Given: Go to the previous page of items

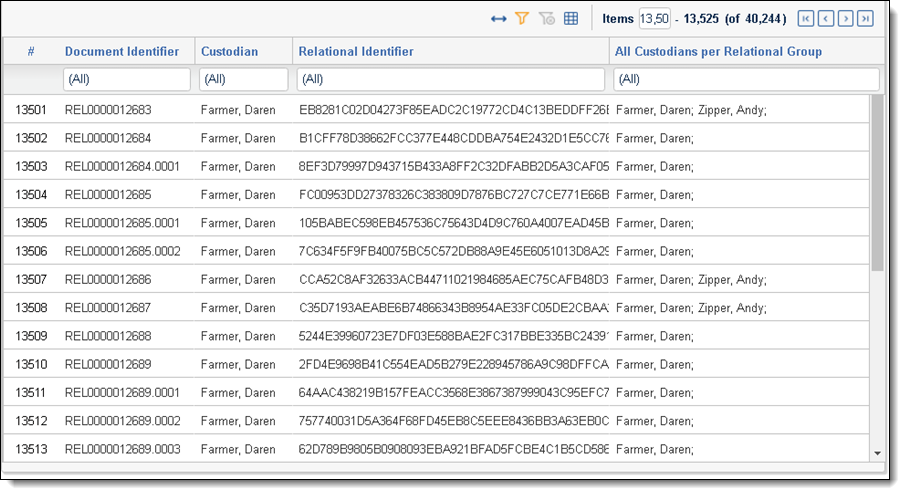Looking at the screenshot, I should [825, 19].
